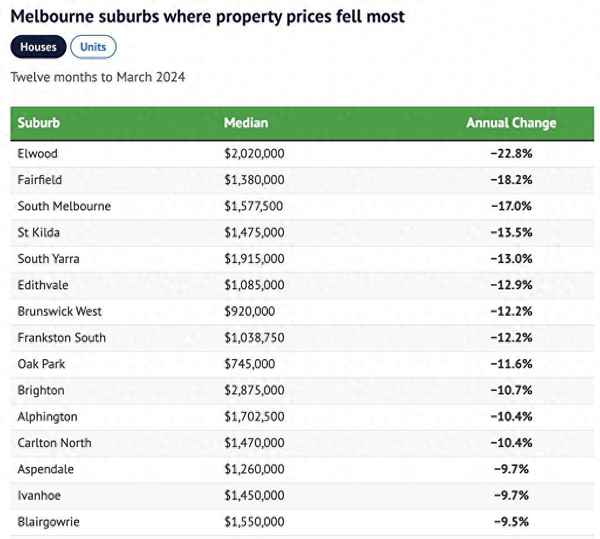Click Aspendale's −9.7% annual change
The height and width of the screenshot is (539, 600).
(511, 469)
